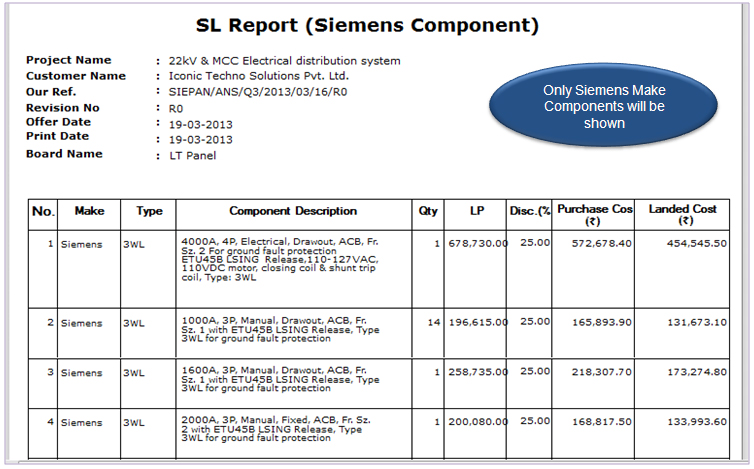Screen dimensions: 754x469
Task: Click landed cost 133,993.60
Action: [697, 422]
